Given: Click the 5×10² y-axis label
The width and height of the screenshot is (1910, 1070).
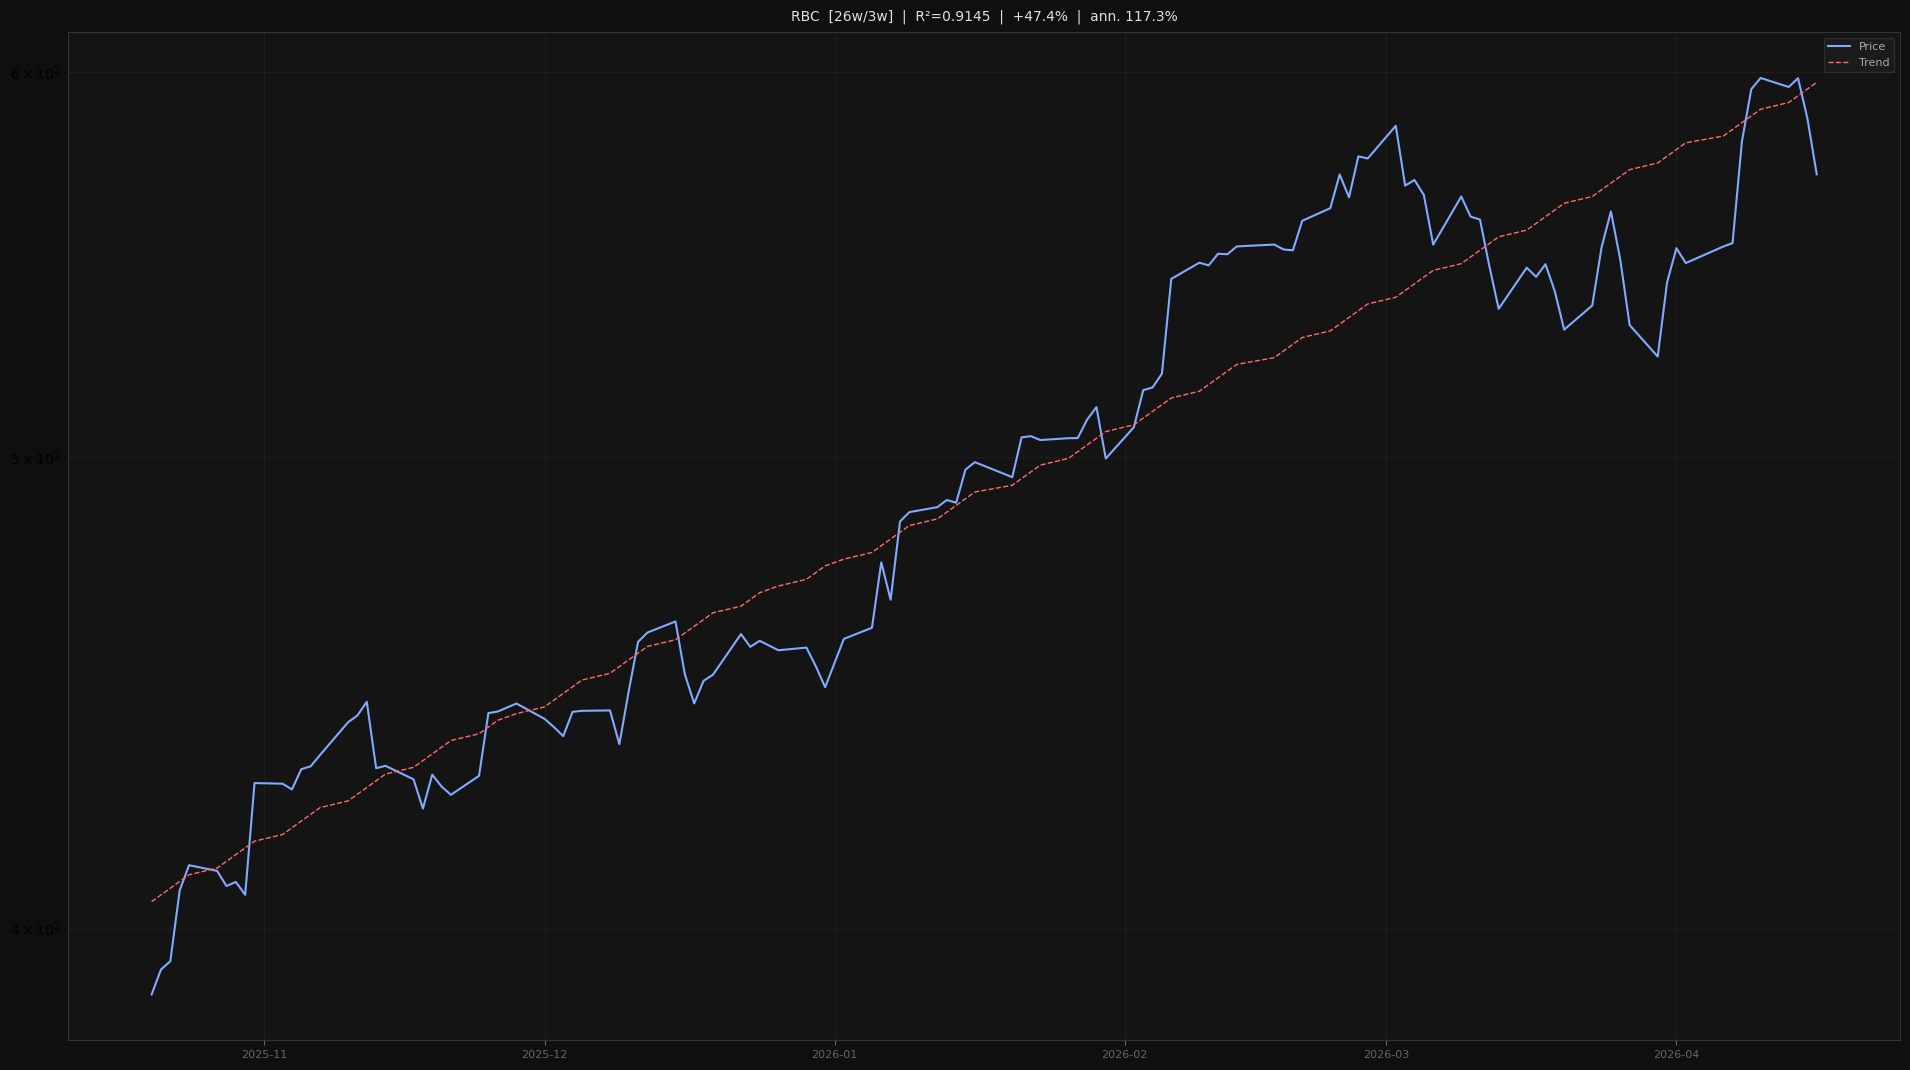Looking at the screenshot, I should tap(35, 457).
